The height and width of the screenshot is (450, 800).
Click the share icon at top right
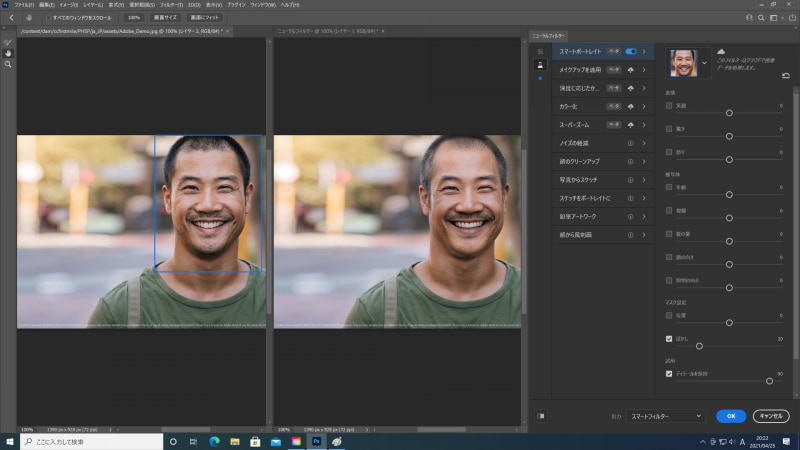click(x=792, y=17)
